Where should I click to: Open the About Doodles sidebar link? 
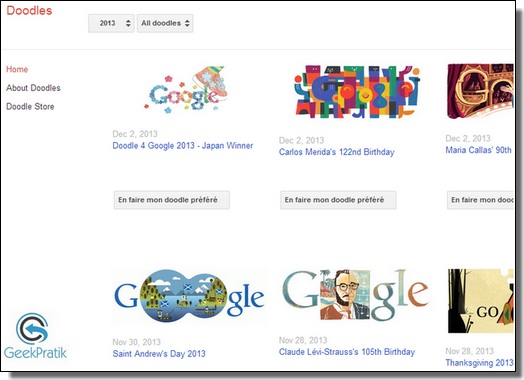[x=33, y=88]
